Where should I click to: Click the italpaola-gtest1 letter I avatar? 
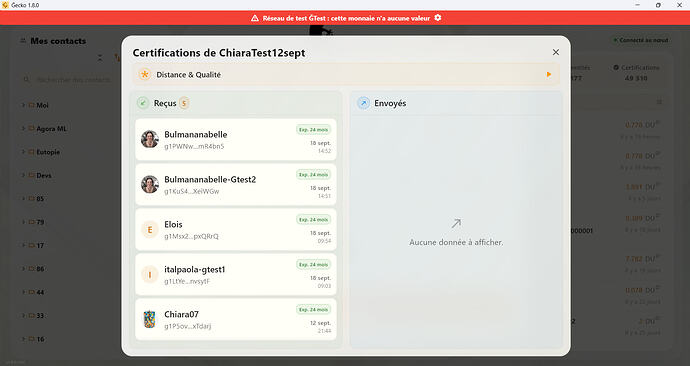[x=150, y=274]
